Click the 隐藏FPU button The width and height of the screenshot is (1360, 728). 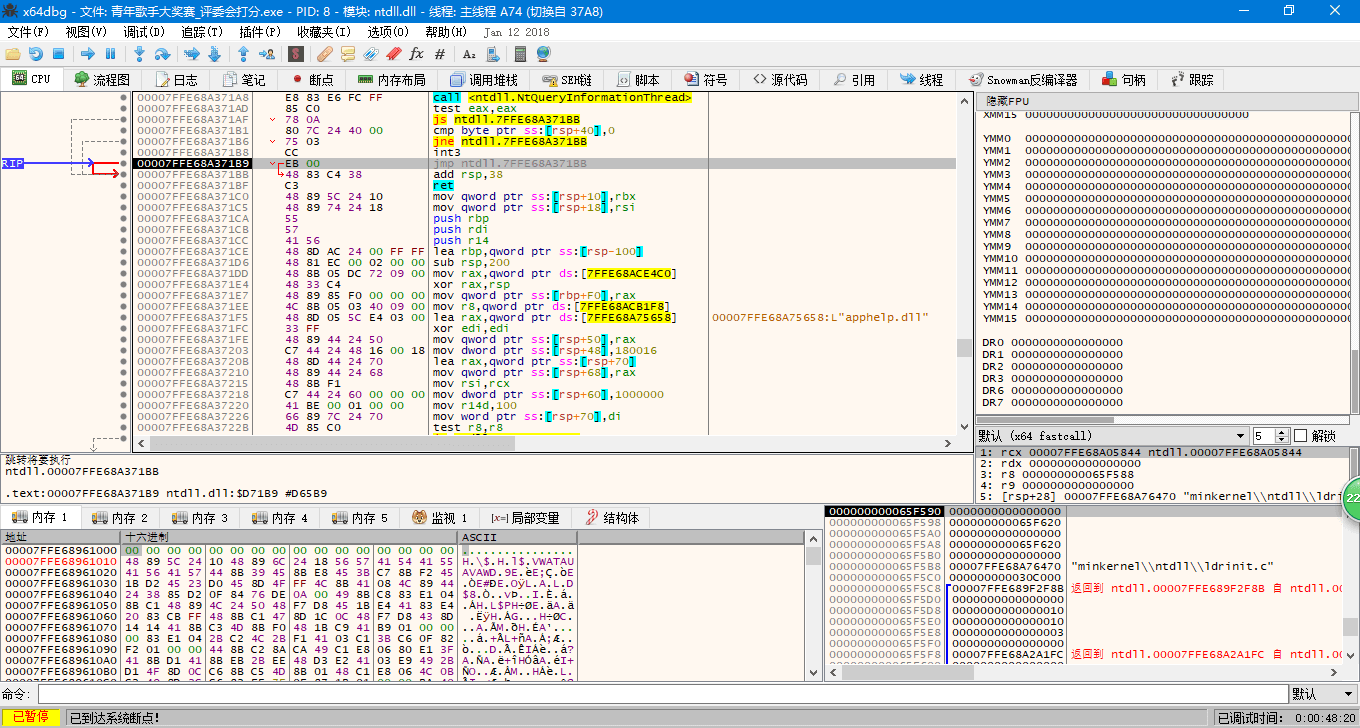tap(1008, 101)
